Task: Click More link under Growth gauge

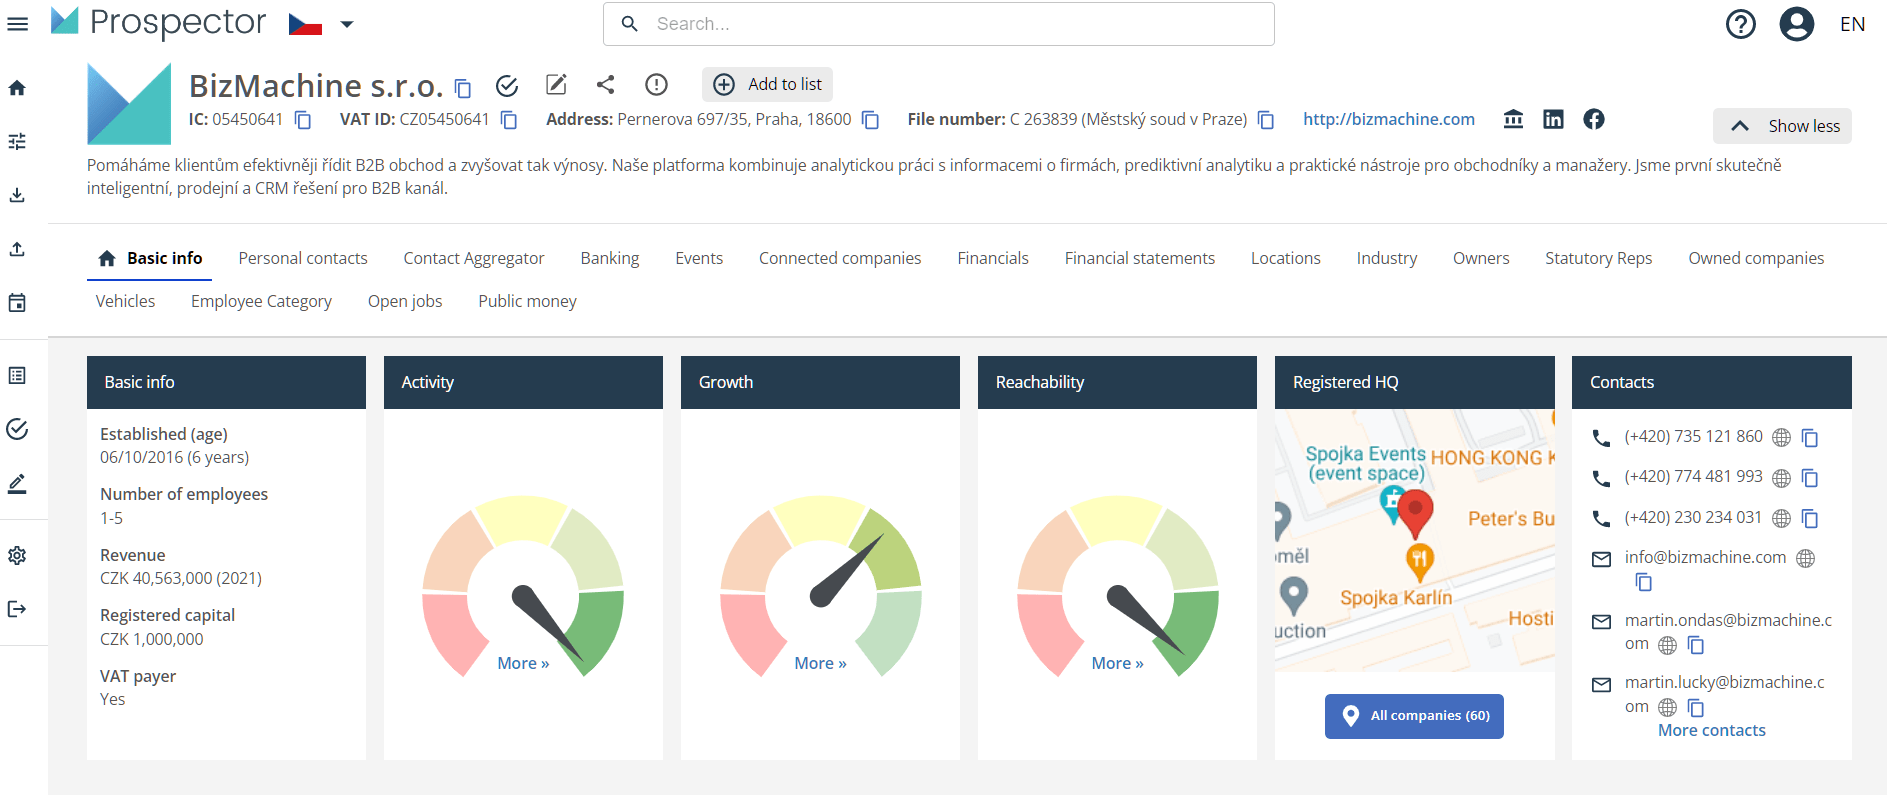Action: (820, 663)
